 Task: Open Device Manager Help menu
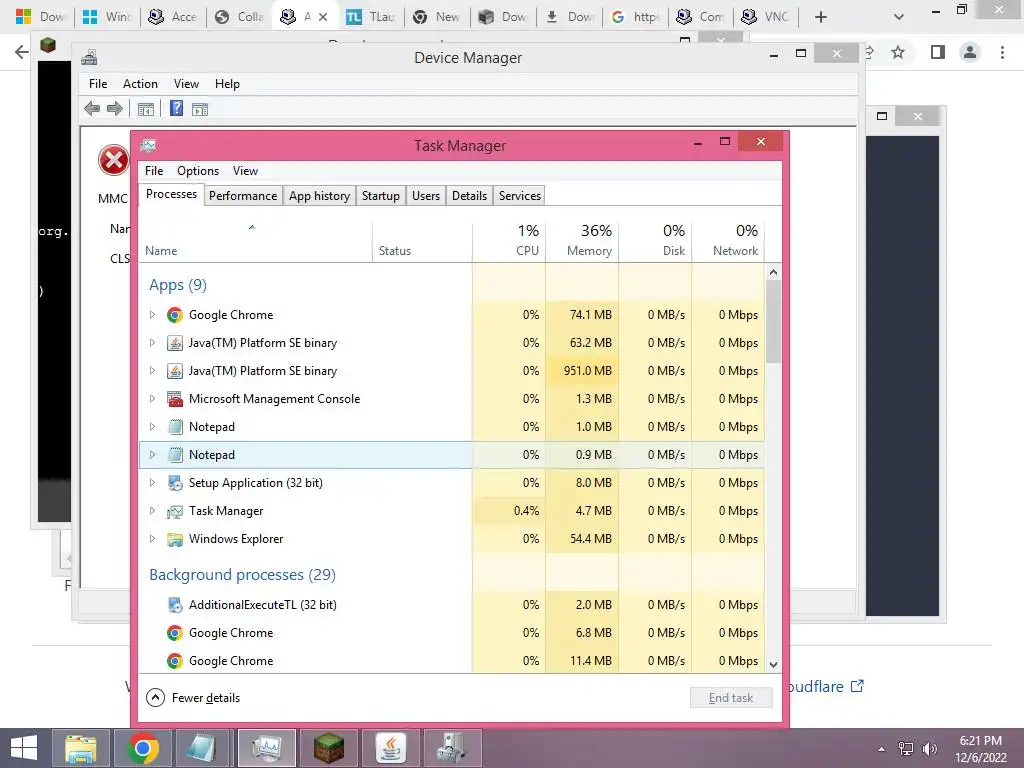[227, 84]
